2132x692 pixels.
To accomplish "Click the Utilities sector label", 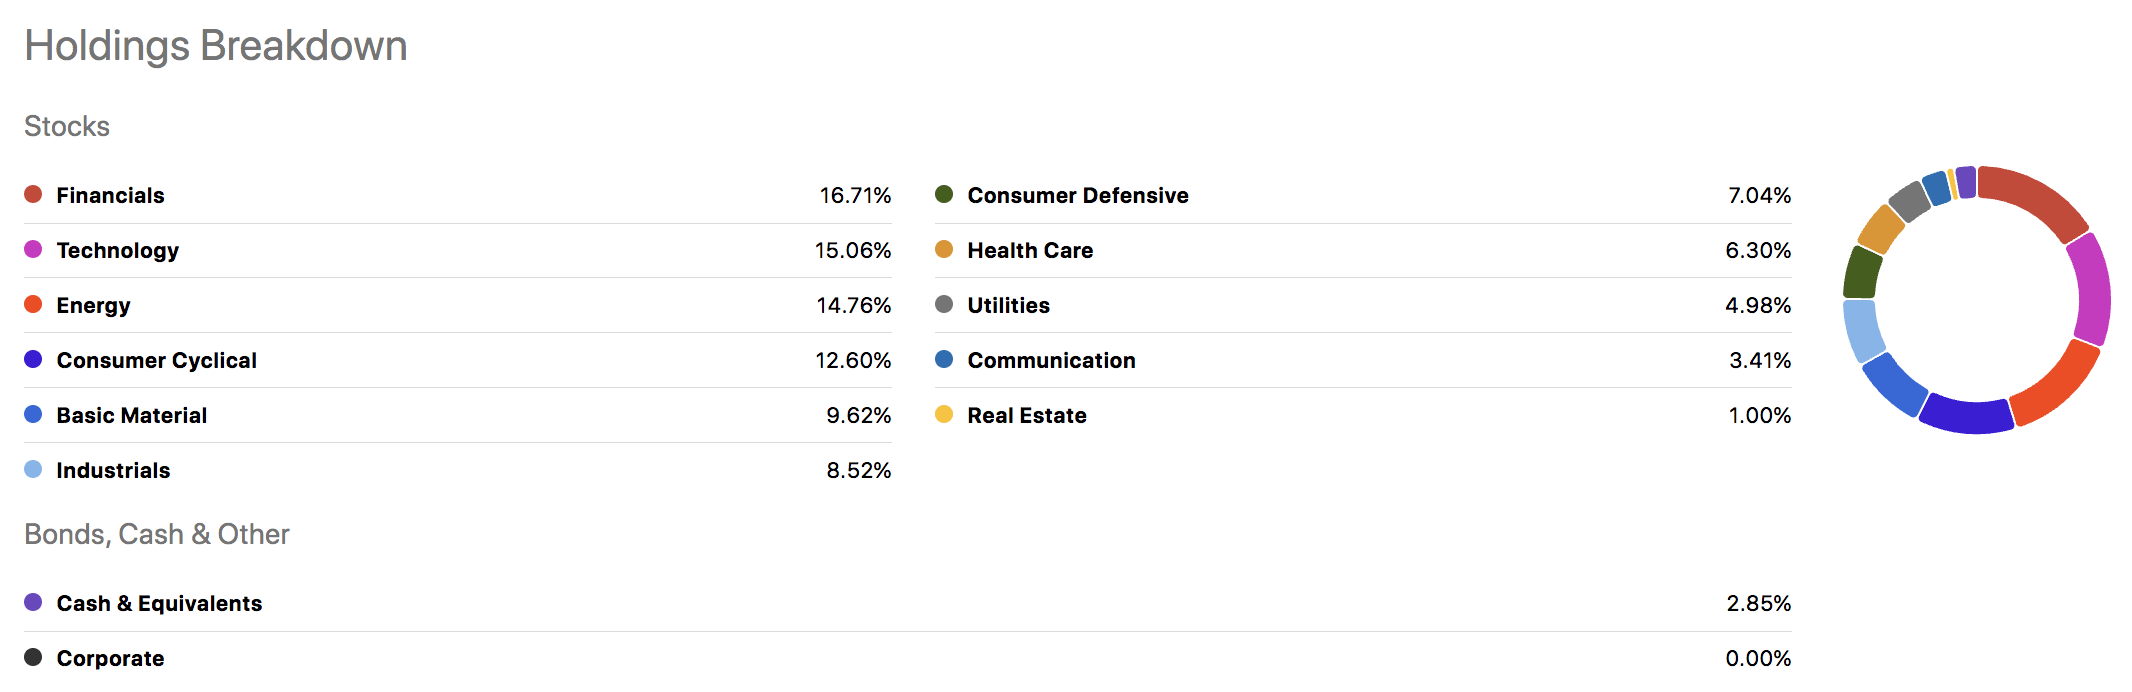I will click(1008, 305).
